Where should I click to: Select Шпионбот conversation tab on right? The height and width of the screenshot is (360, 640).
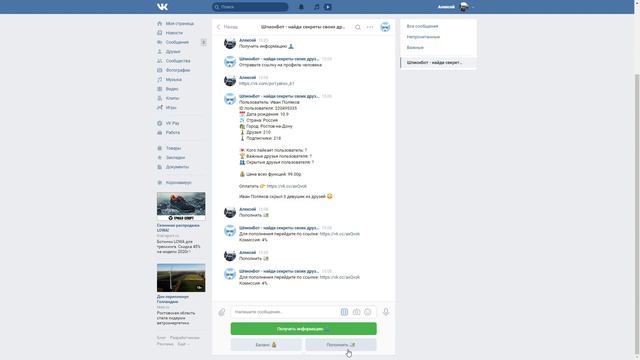point(438,62)
